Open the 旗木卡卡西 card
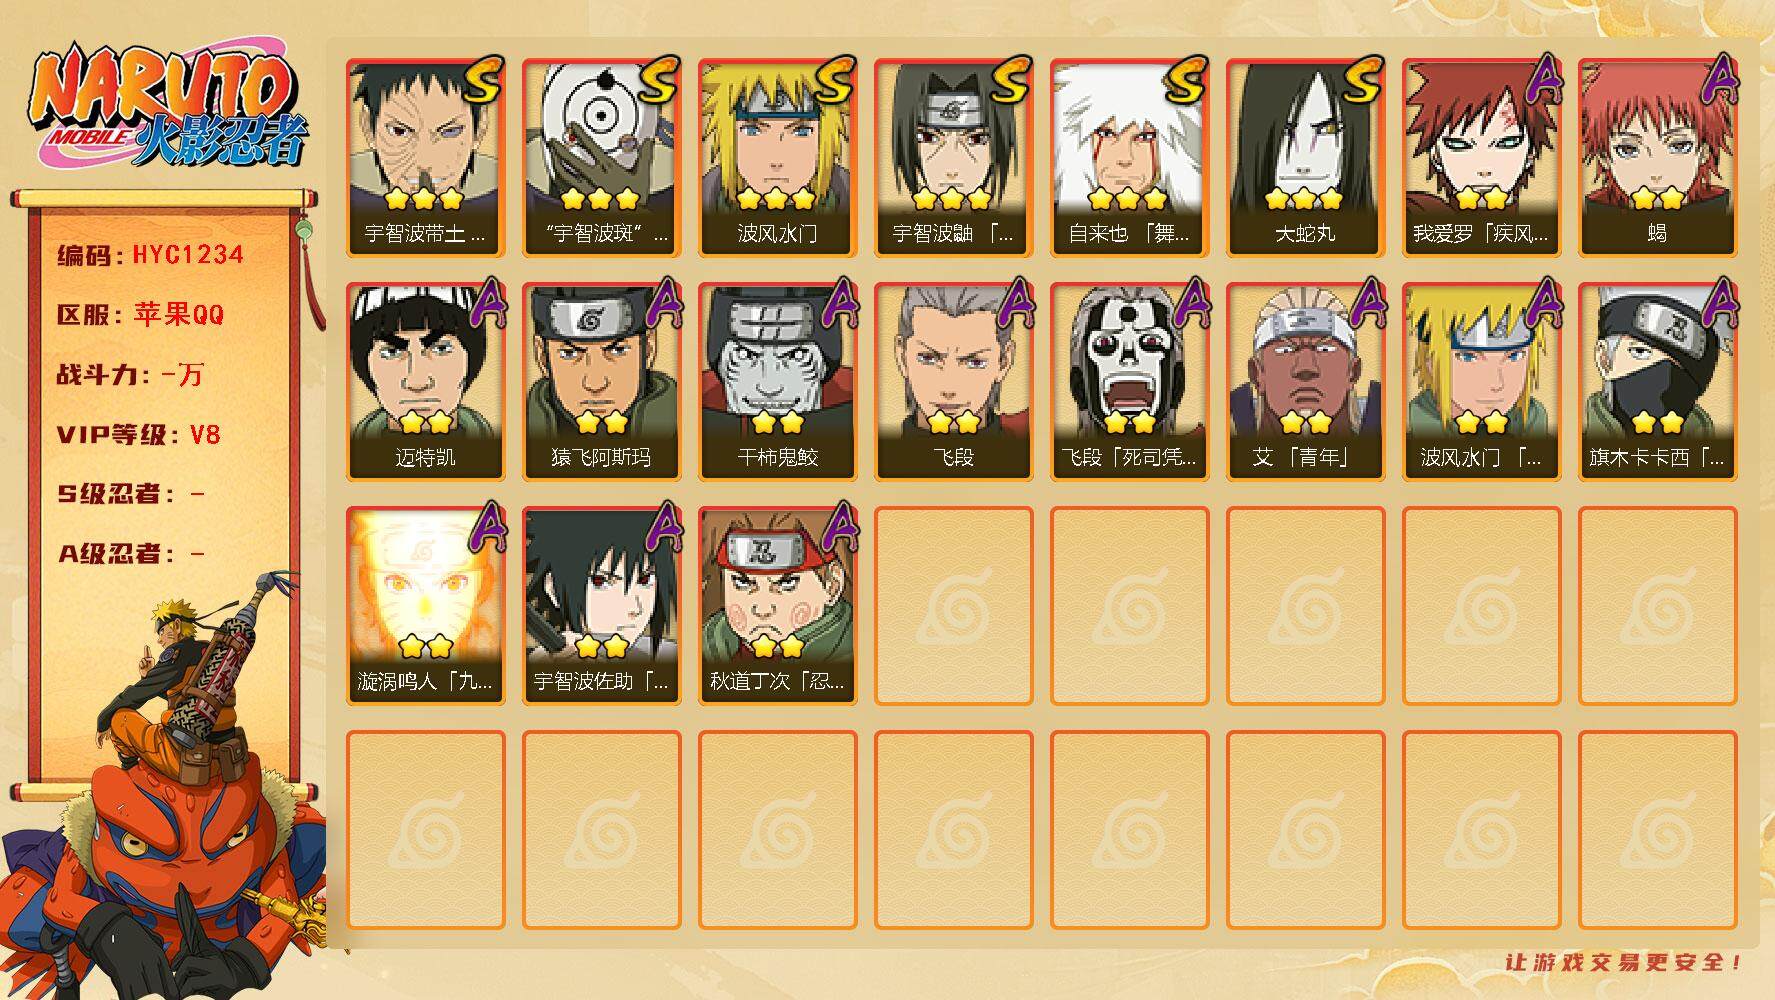This screenshot has height=1000, width=1775. point(1658,382)
